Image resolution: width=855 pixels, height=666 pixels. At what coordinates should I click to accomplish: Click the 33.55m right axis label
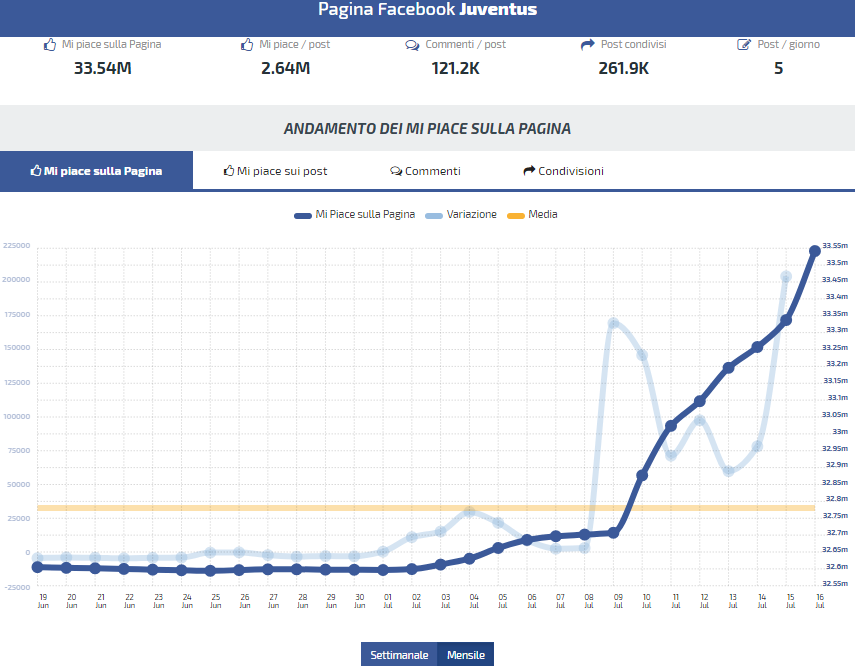pos(835,245)
